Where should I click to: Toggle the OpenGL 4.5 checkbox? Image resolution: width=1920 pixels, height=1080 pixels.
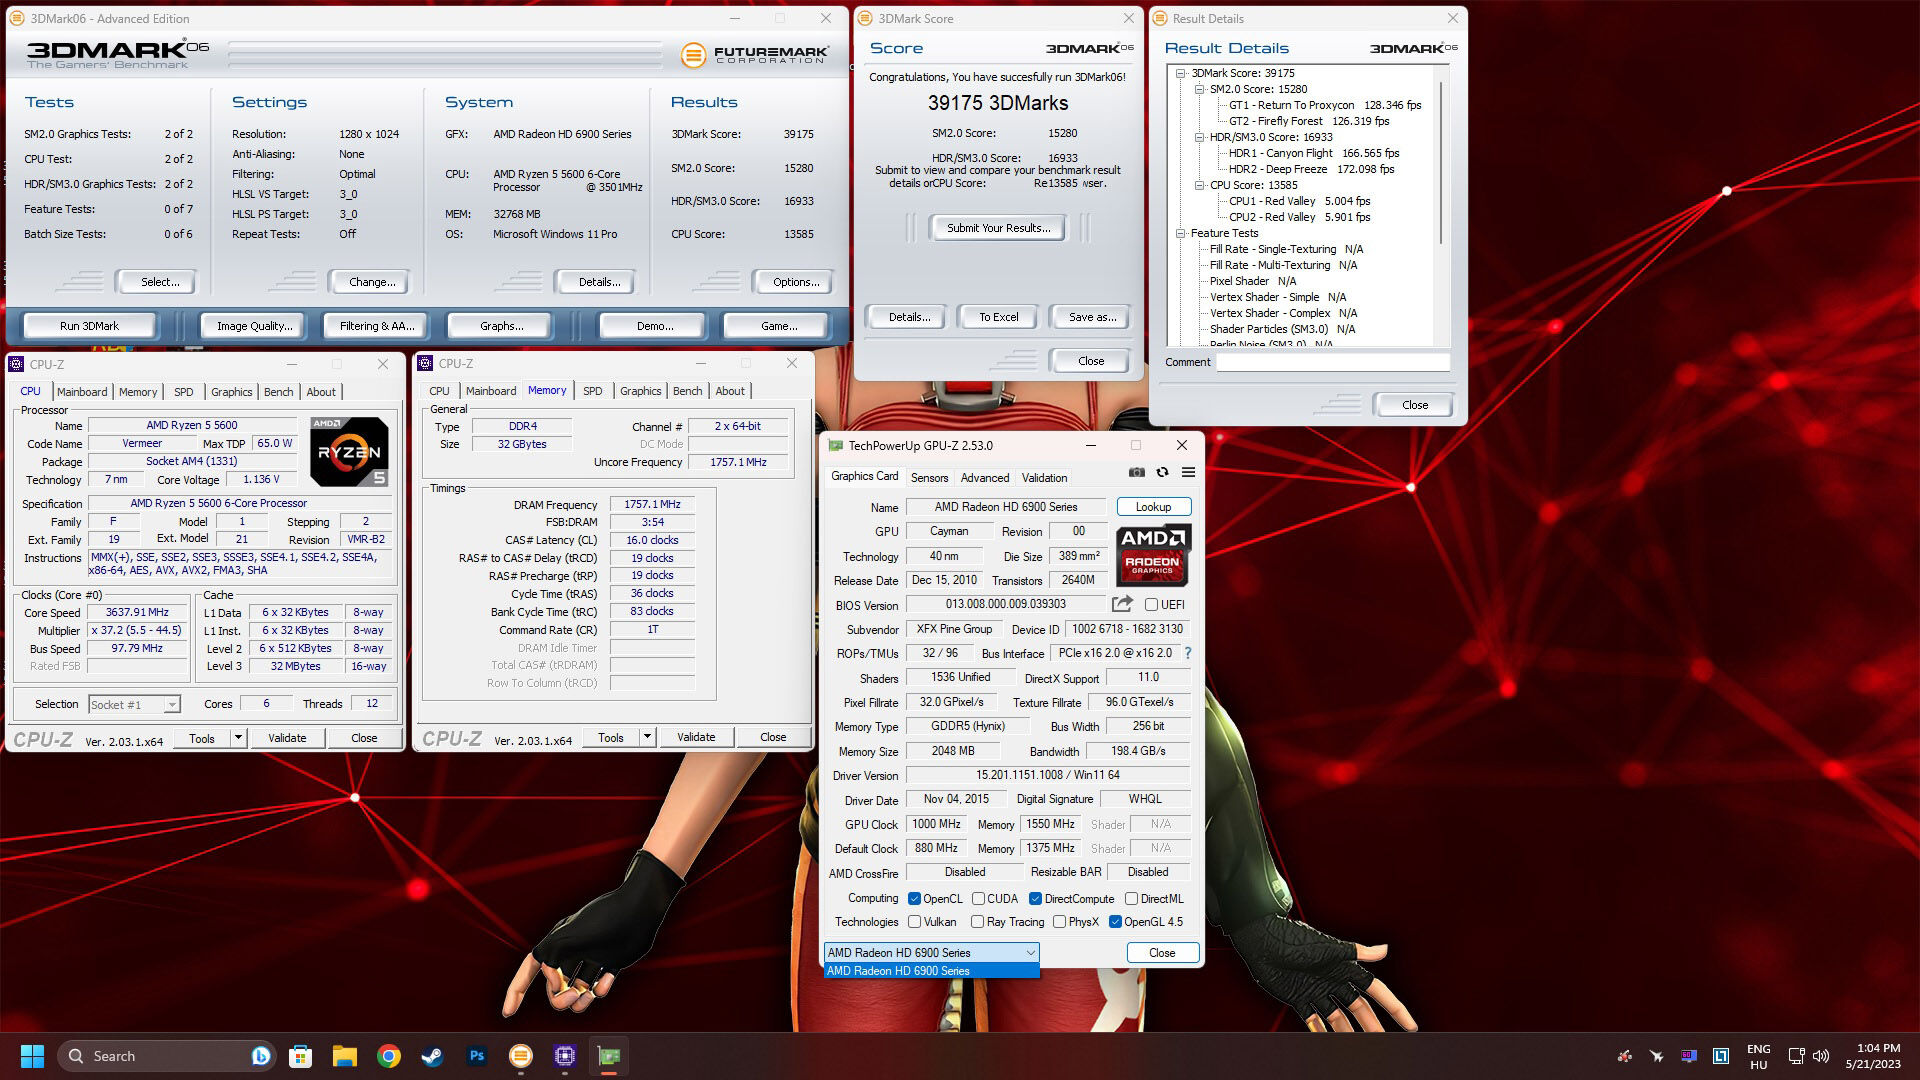tap(1115, 922)
